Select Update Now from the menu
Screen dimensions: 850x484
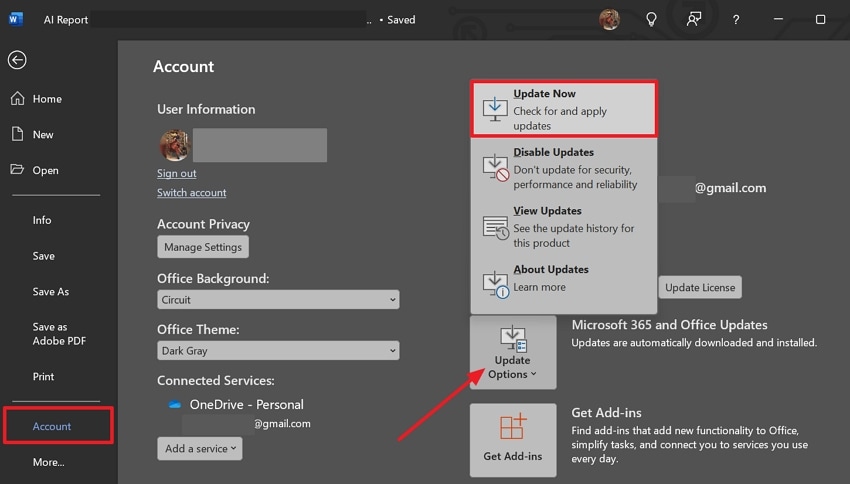point(564,109)
